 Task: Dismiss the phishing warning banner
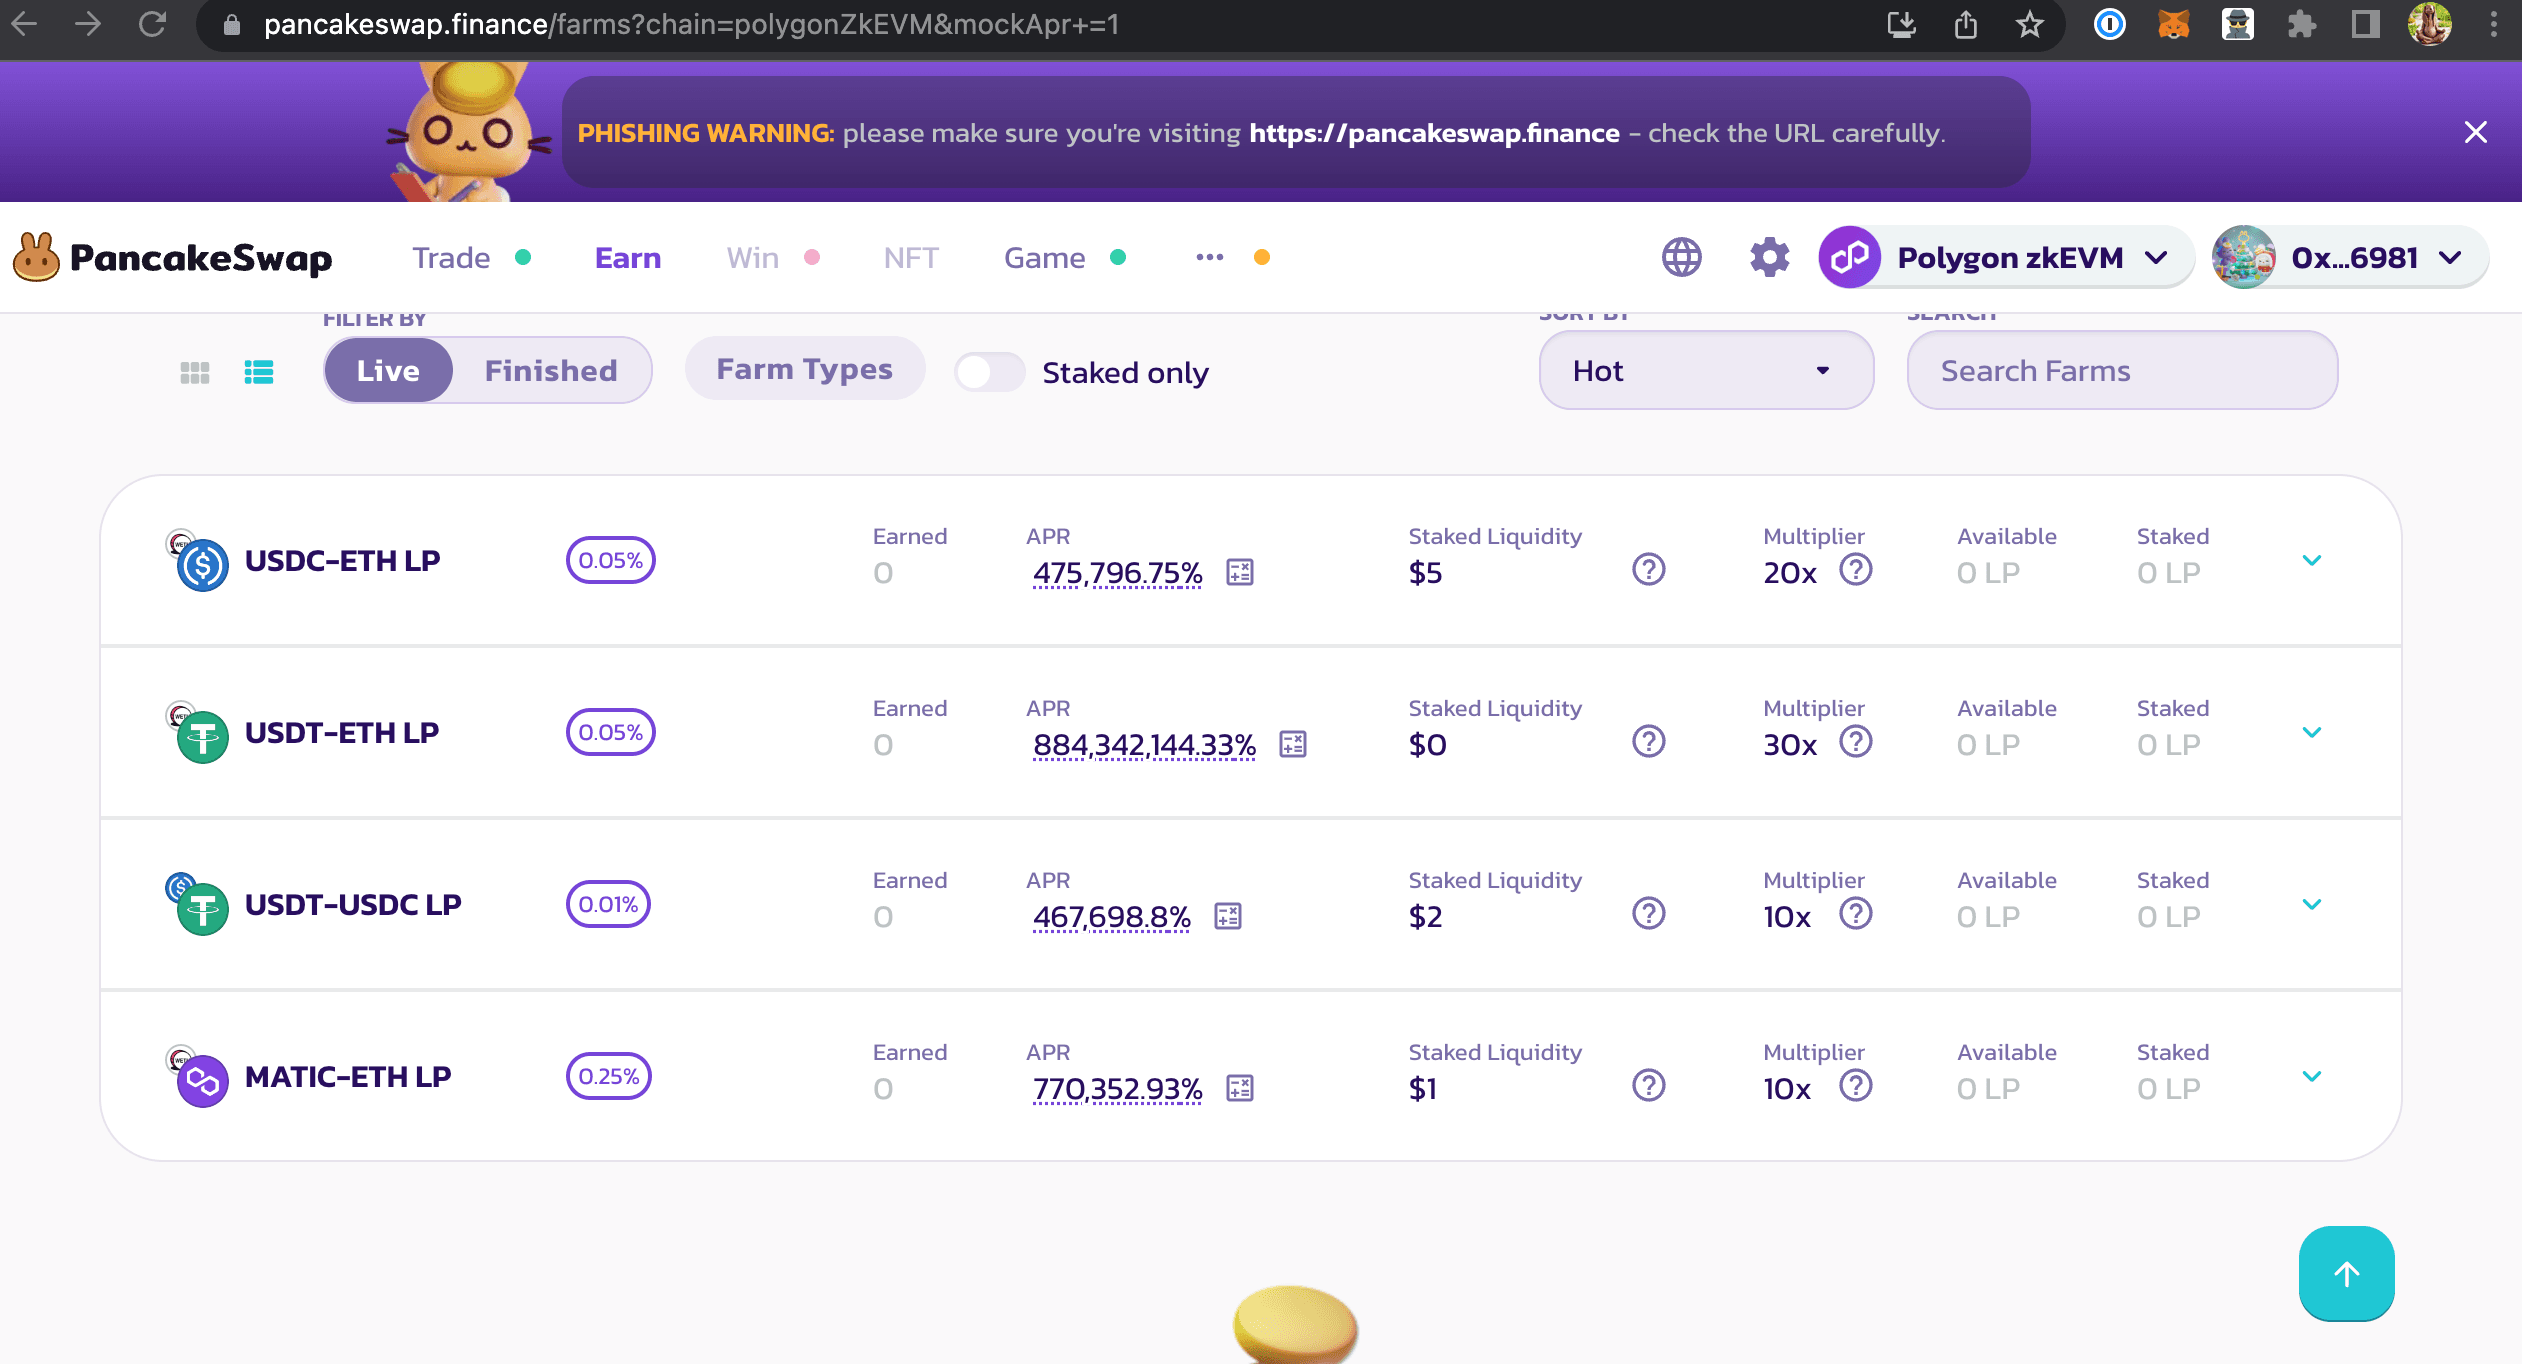pyautogui.click(x=2475, y=132)
